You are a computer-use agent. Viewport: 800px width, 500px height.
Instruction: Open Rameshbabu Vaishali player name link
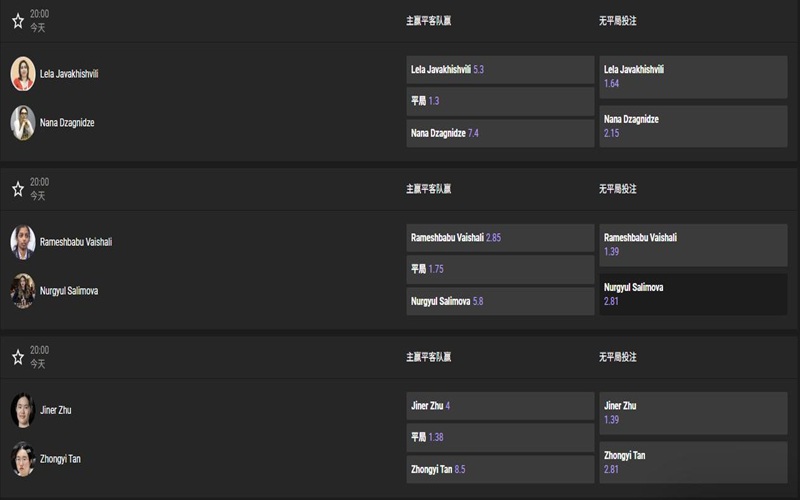(76, 242)
